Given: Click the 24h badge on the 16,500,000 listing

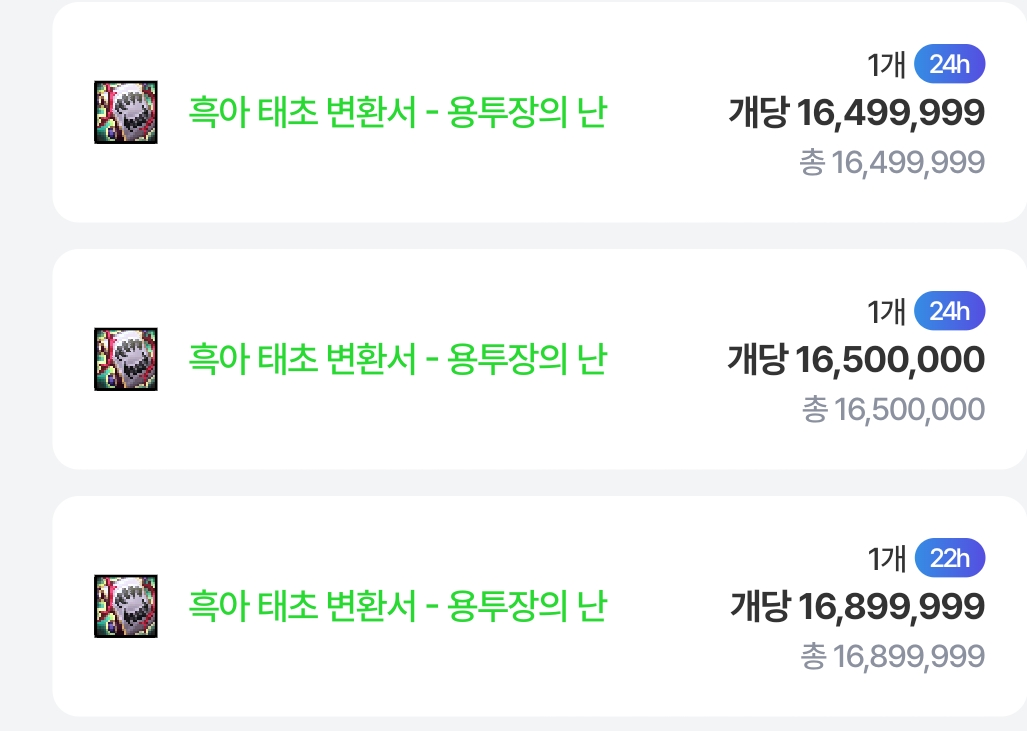Looking at the screenshot, I should (x=949, y=312).
